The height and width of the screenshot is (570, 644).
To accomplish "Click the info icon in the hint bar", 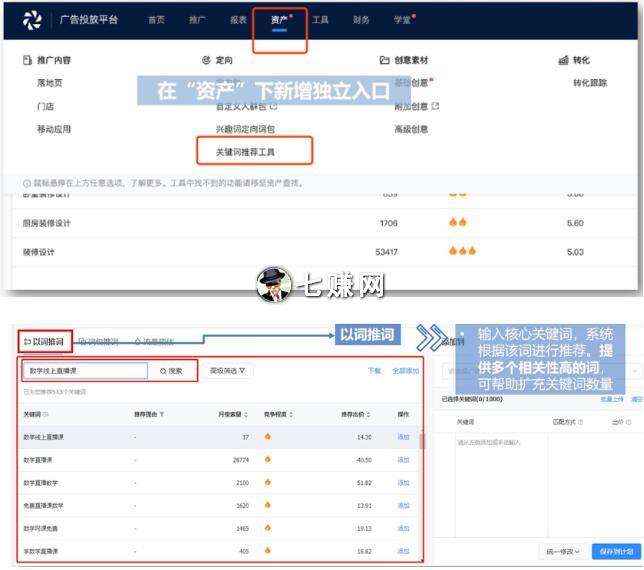I will coord(27,183).
